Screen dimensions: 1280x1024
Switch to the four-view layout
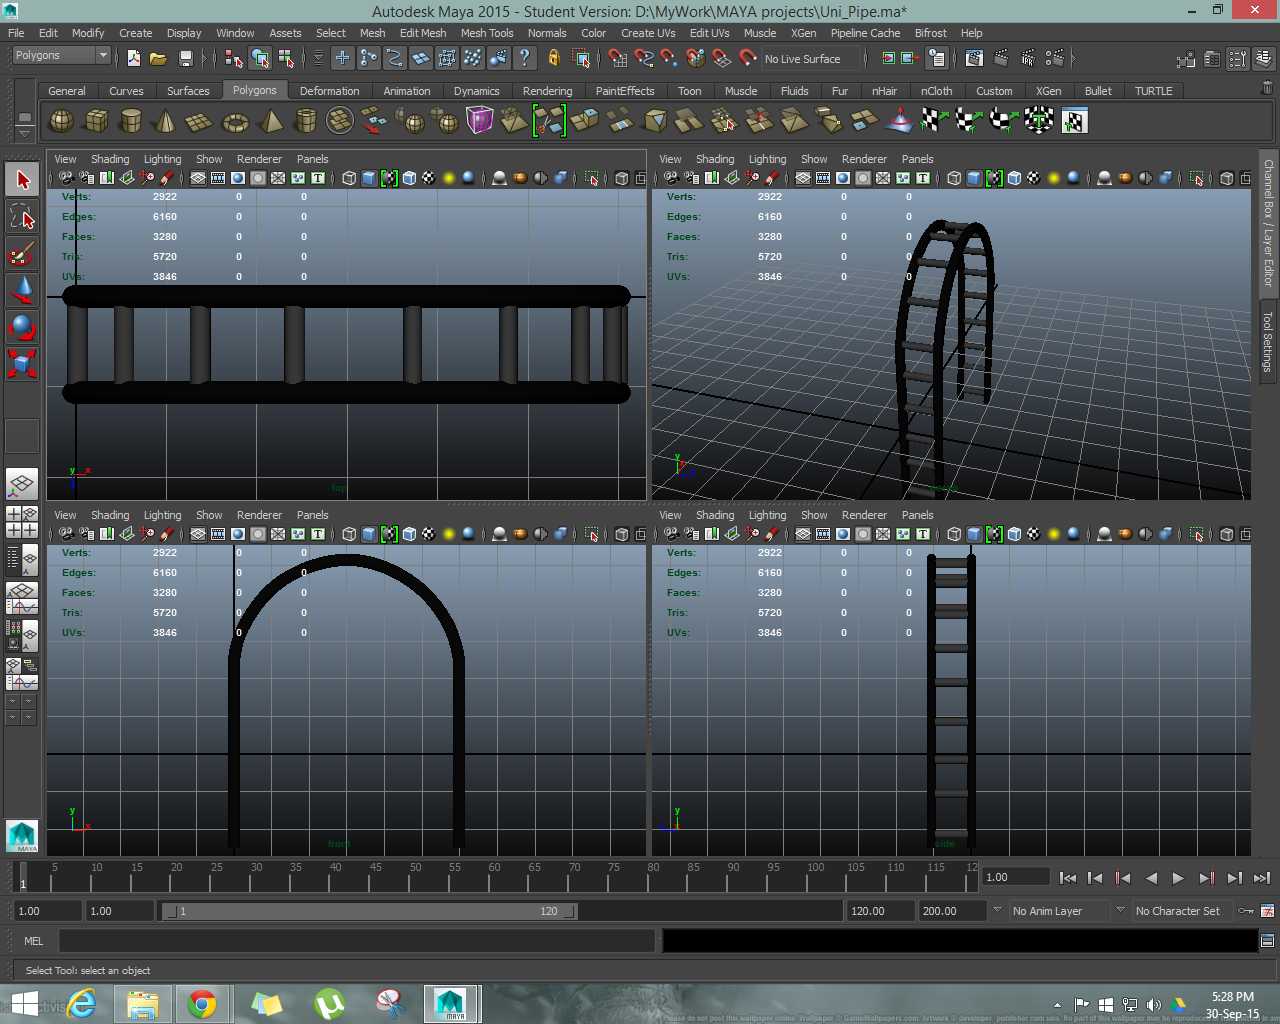[x=22, y=522]
